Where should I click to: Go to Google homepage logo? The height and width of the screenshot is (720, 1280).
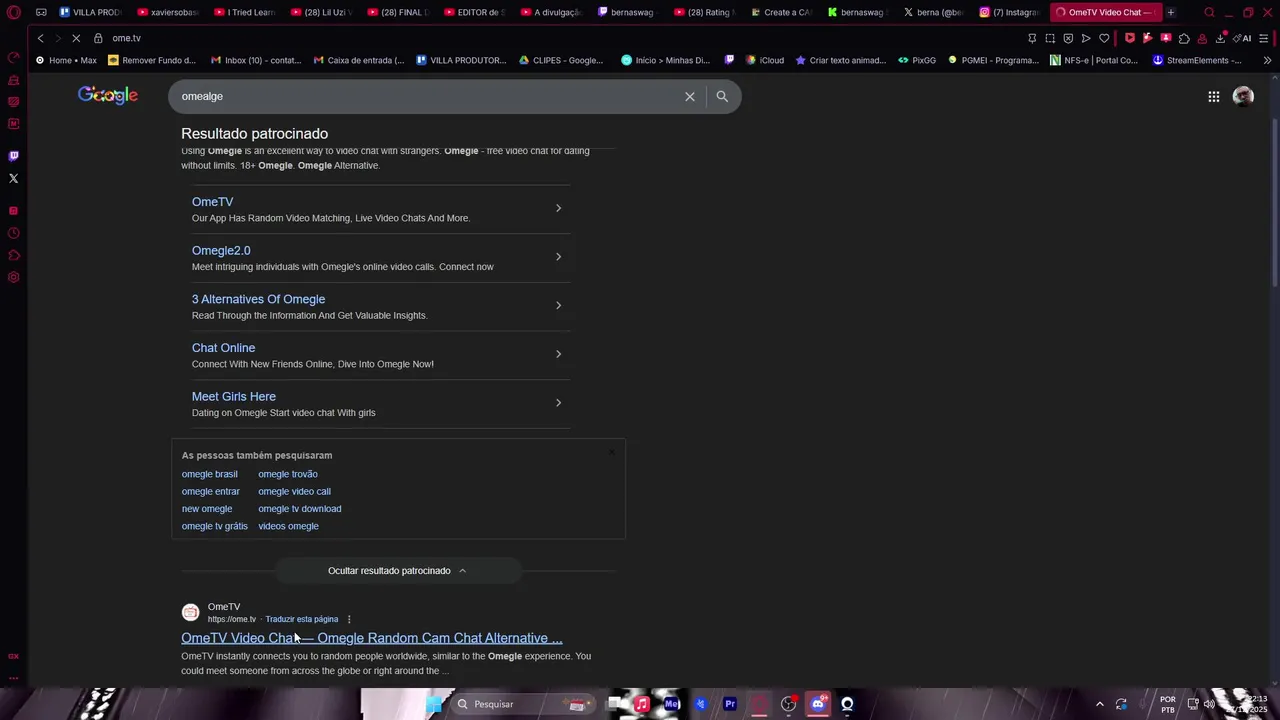(108, 95)
